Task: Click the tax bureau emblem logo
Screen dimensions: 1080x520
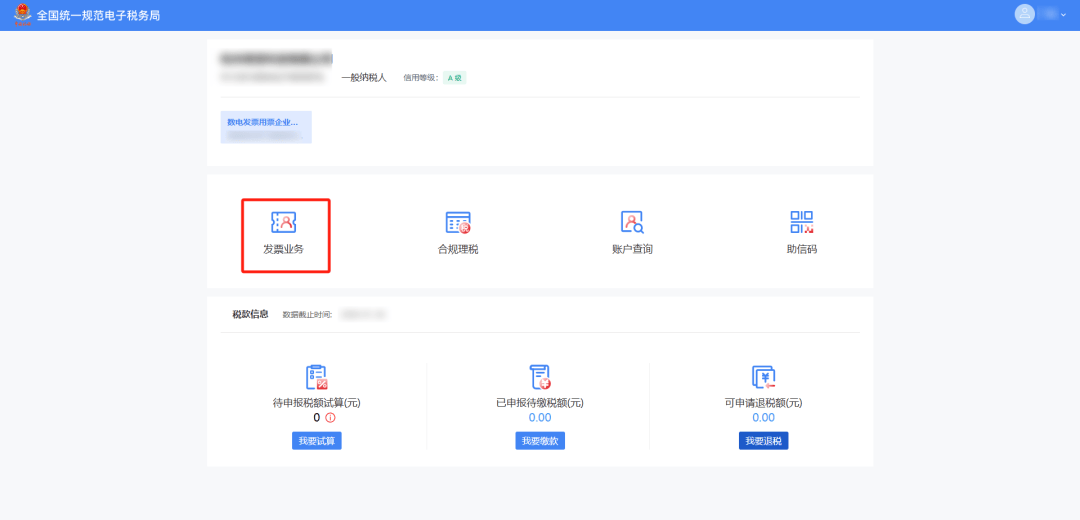Action: click(22, 15)
